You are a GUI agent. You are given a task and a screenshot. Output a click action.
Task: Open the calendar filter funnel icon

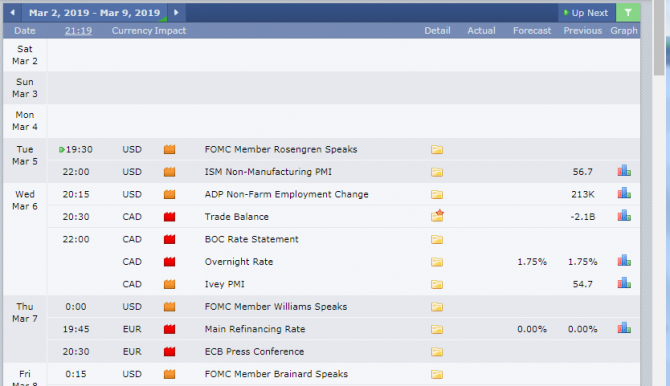click(x=628, y=13)
